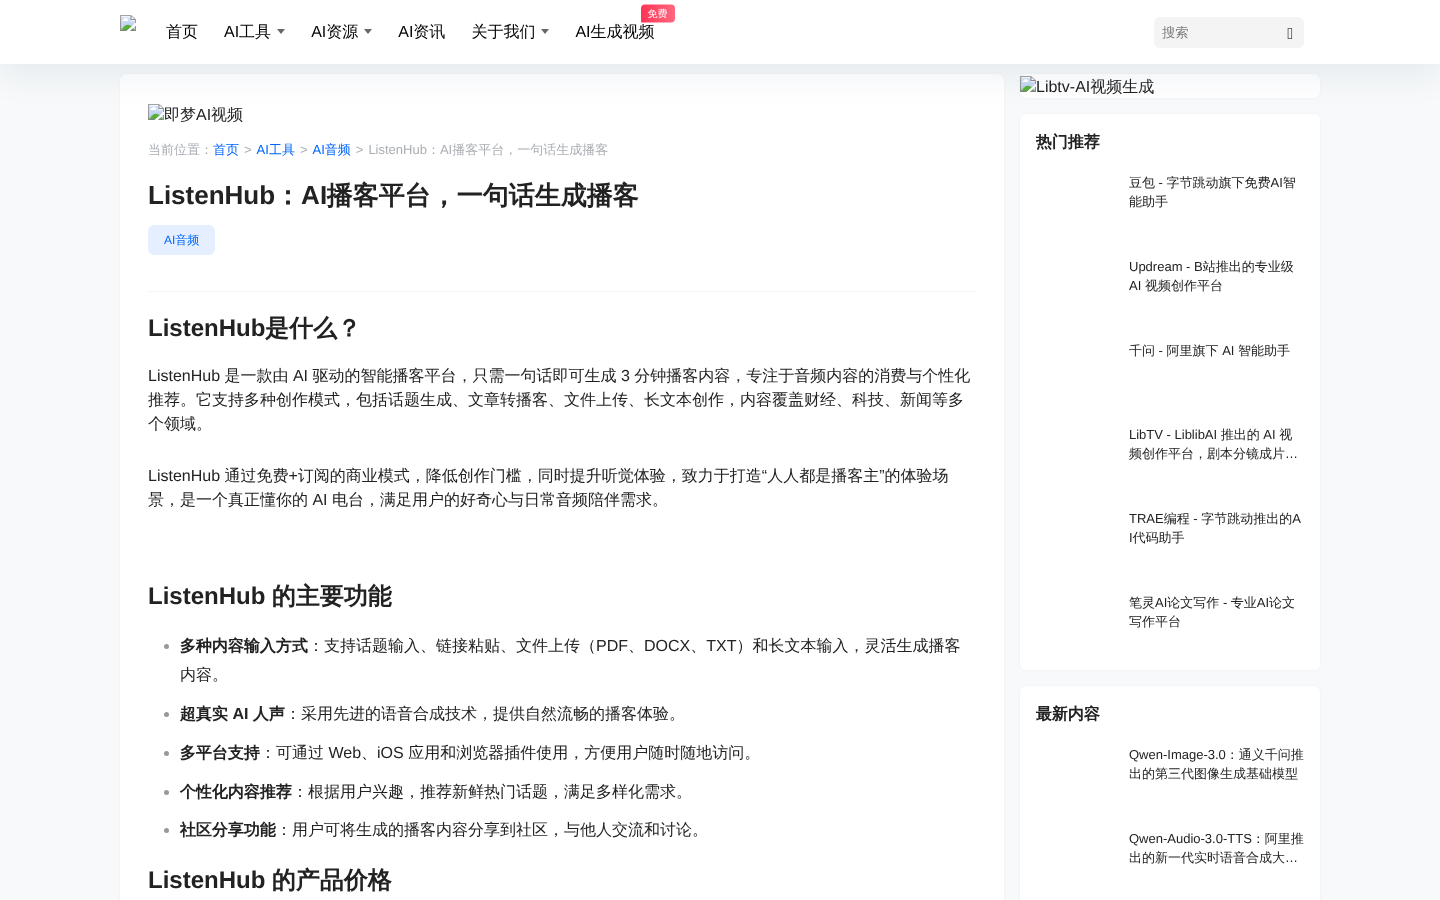Click the 热门推荐 section heading

tap(1068, 142)
